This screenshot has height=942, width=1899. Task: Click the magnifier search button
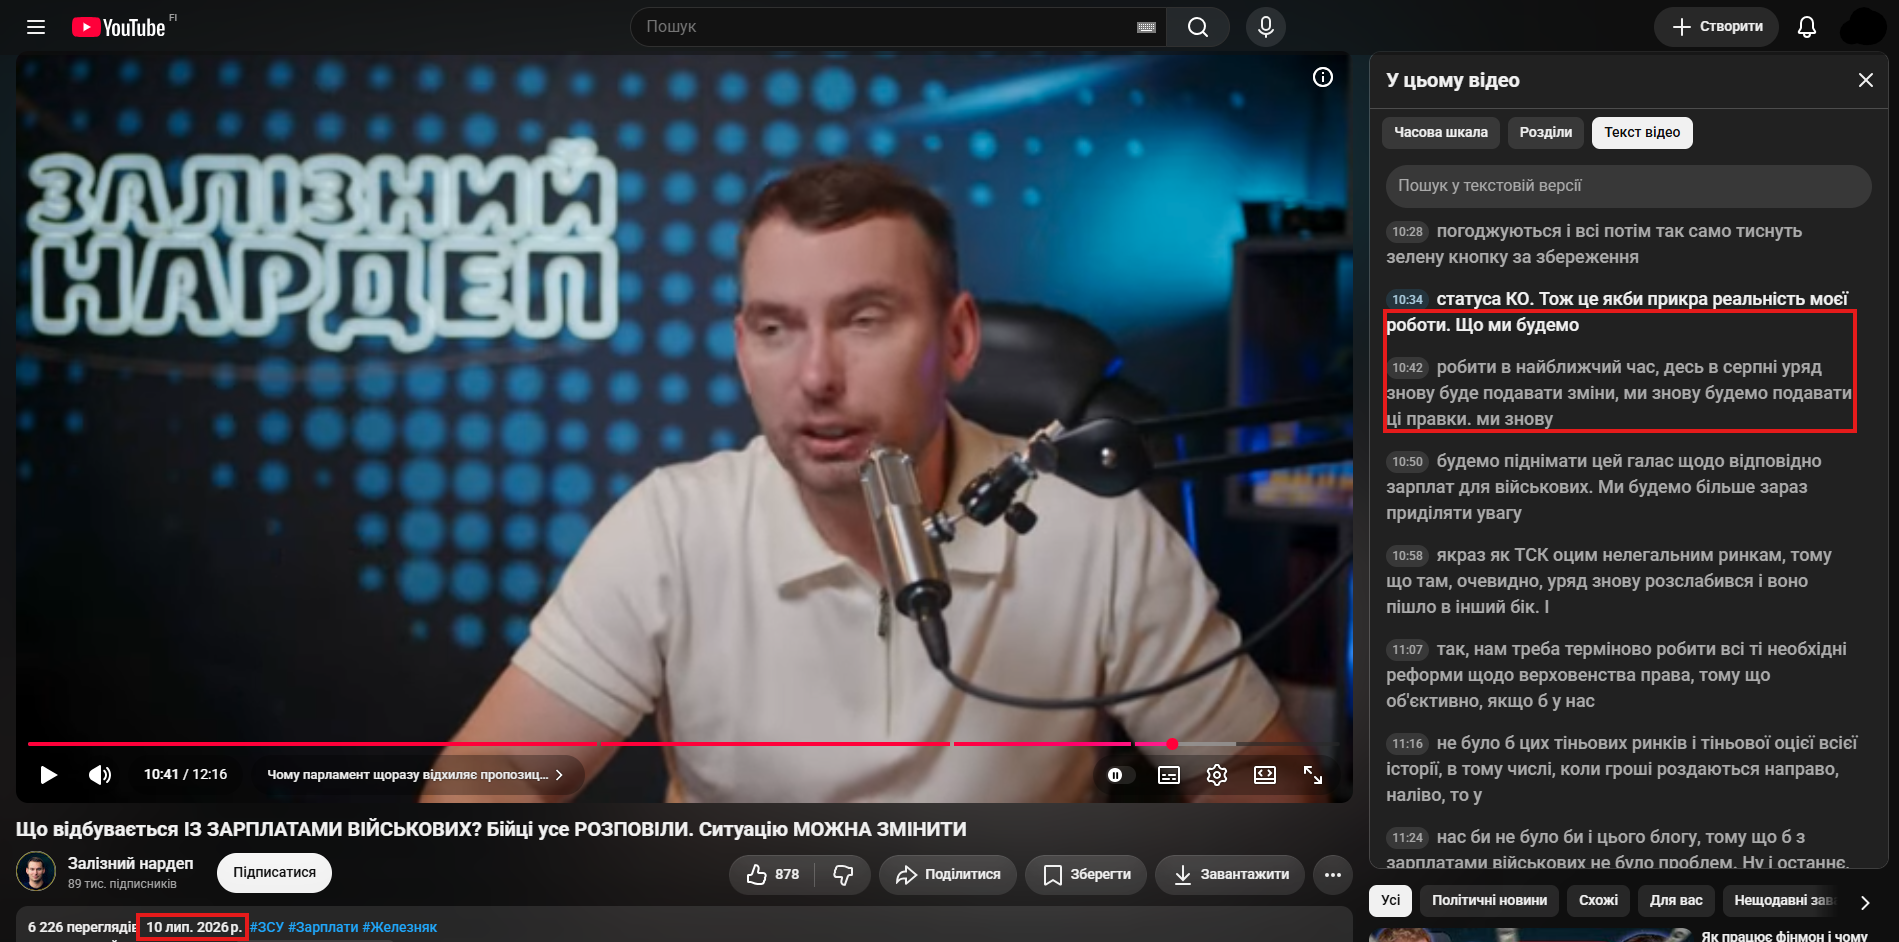click(1198, 27)
